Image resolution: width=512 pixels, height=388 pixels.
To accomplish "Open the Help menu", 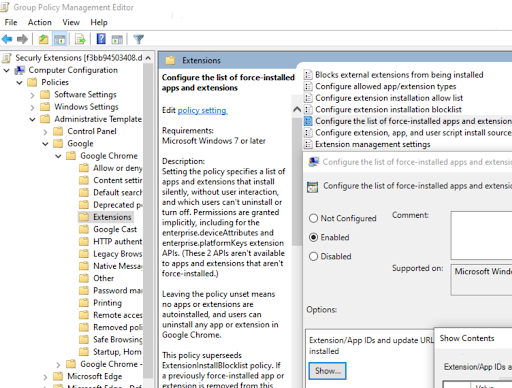I will 99,22.
